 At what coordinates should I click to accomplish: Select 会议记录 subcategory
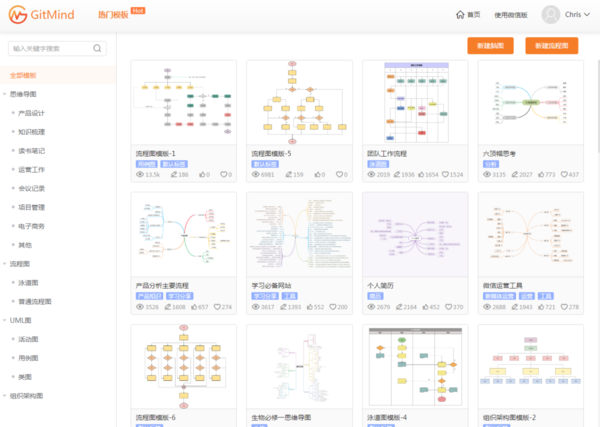coord(31,188)
